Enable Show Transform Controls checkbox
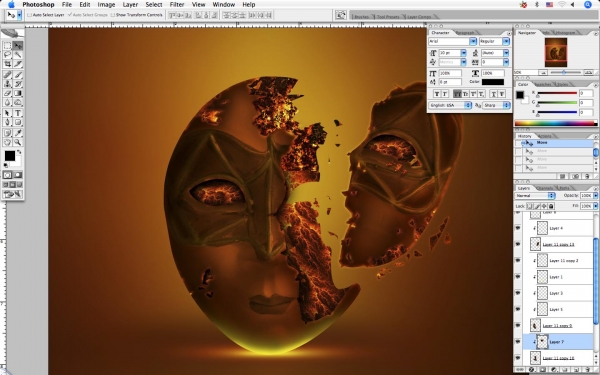The width and height of the screenshot is (600, 375). pyautogui.click(x=112, y=15)
